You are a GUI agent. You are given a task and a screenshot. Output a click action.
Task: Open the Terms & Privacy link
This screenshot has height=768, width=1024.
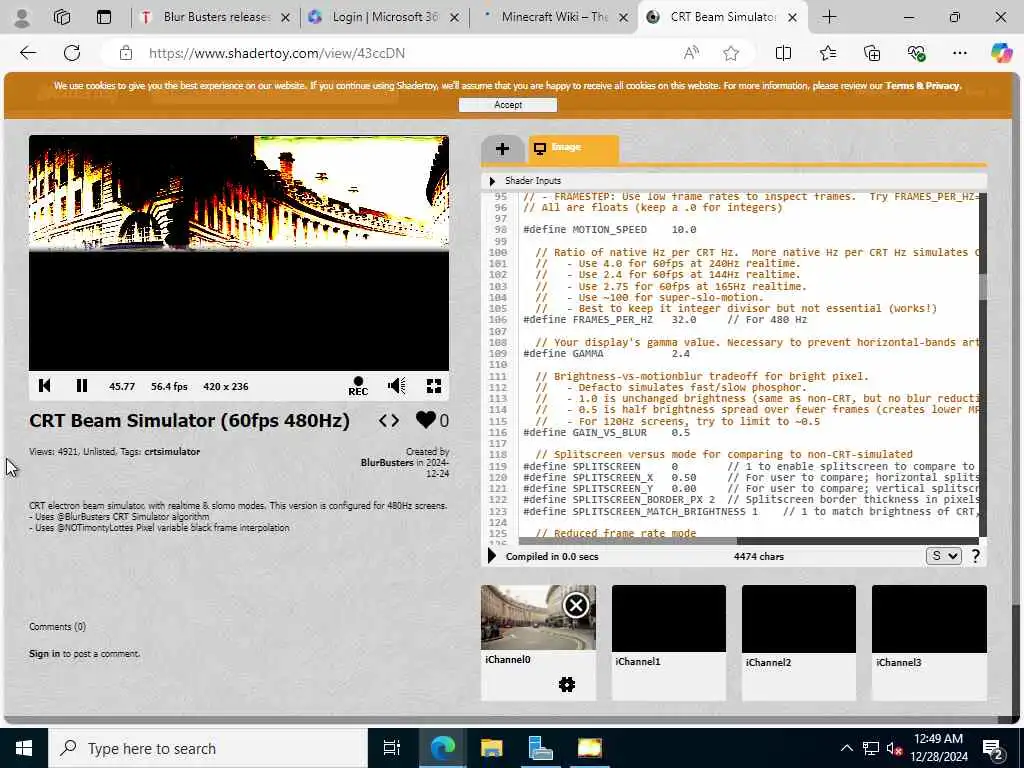pyautogui.click(x=923, y=86)
